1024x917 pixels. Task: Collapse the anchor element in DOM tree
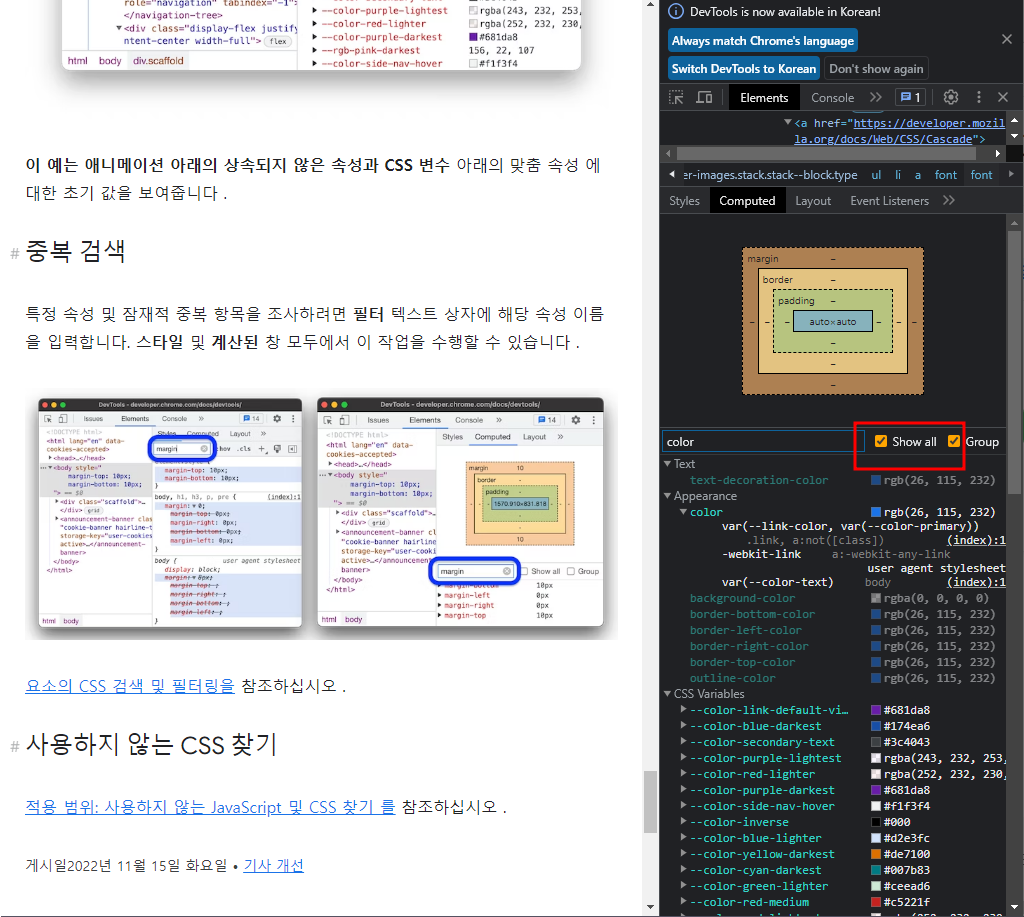[x=788, y=122]
